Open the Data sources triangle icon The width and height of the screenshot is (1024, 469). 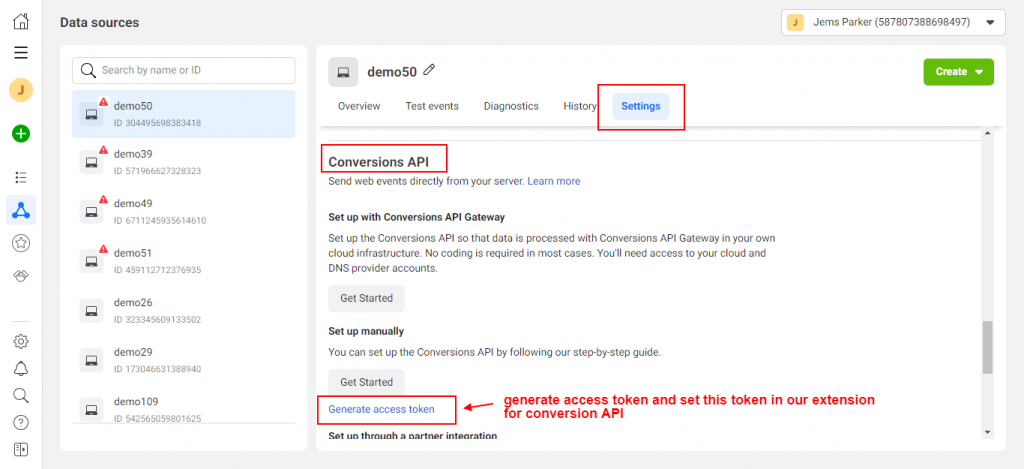coord(21,210)
